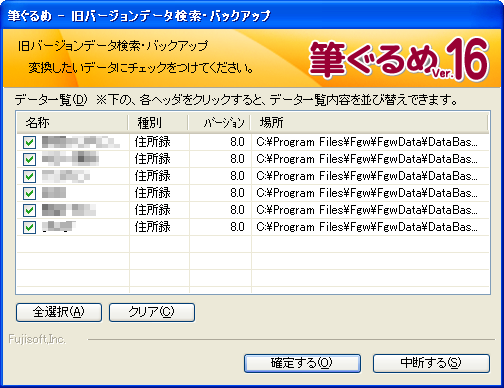Confirm with the 確定する(O) button

[302, 363]
